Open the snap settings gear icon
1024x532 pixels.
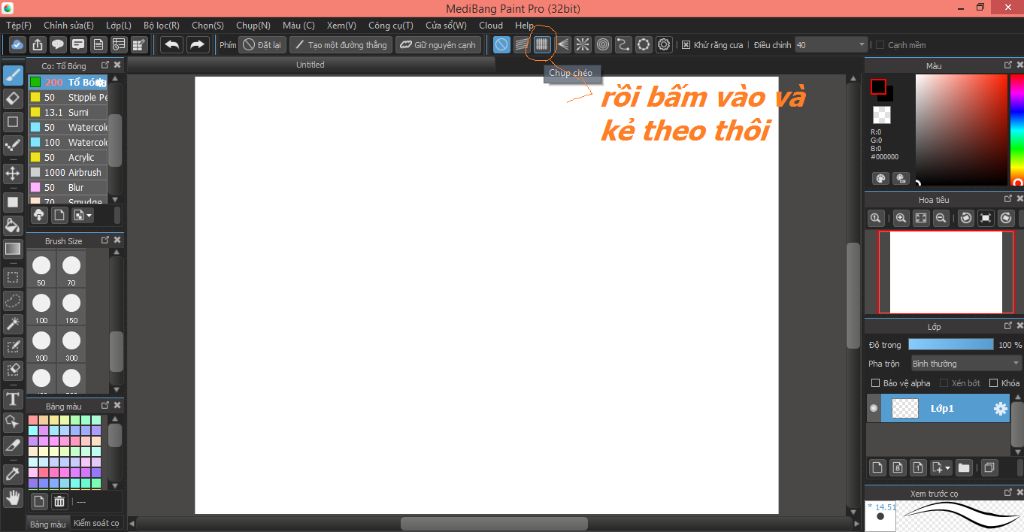664,44
